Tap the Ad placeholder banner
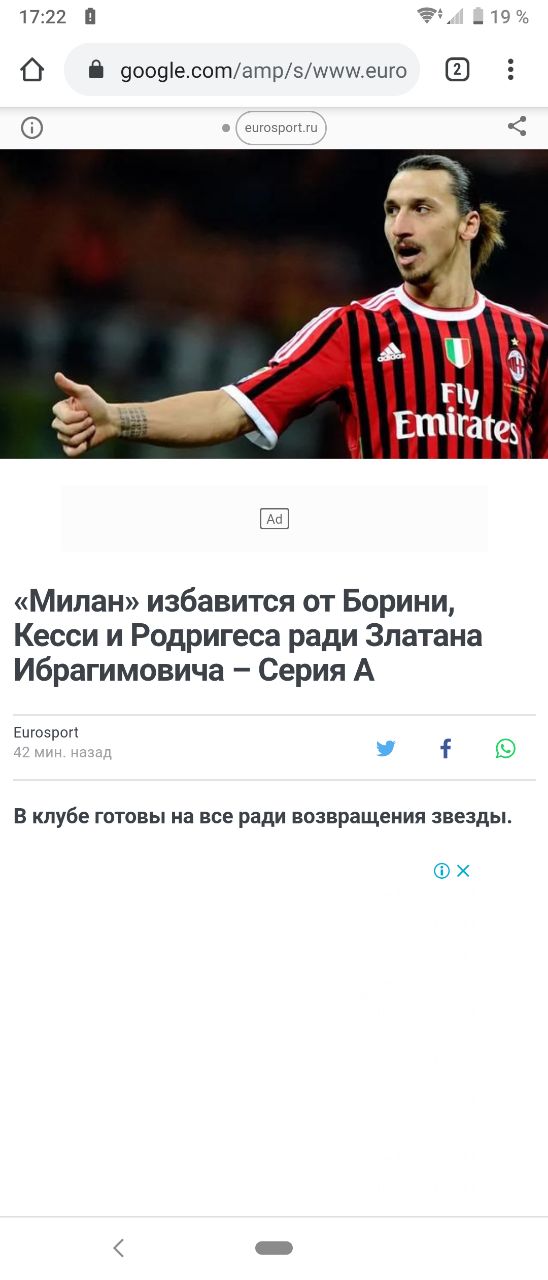The height and width of the screenshot is (1280, 548). 274,519
